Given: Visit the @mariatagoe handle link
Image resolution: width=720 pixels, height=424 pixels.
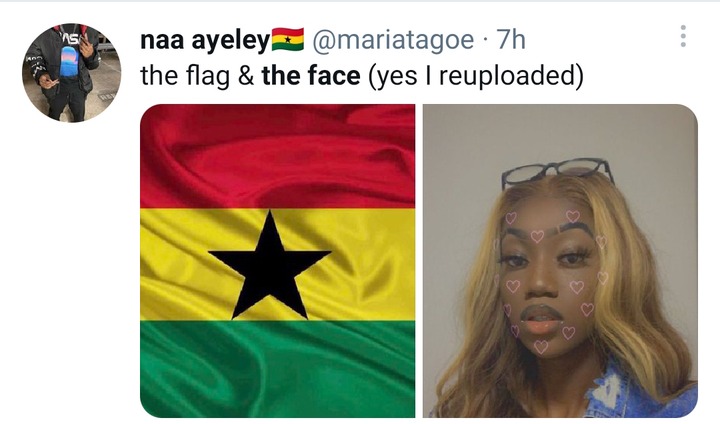Looking at the screenshot, I should (x=393, y=40).
